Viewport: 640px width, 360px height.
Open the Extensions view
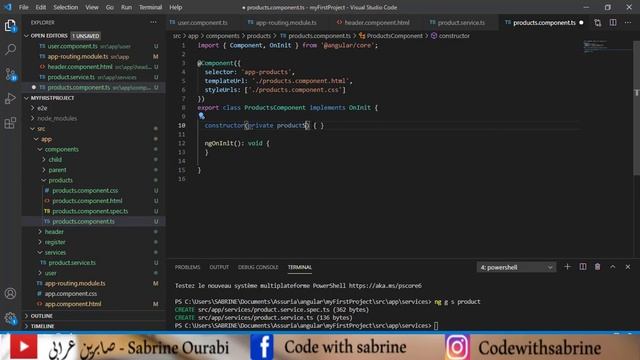click(x=10, y=122)
